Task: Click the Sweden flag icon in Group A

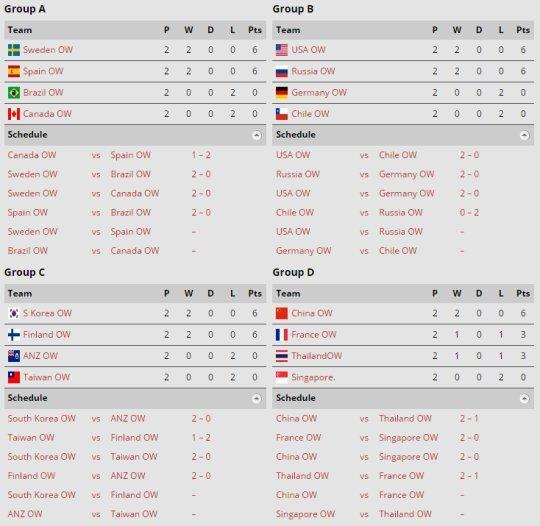Action: 14,50
